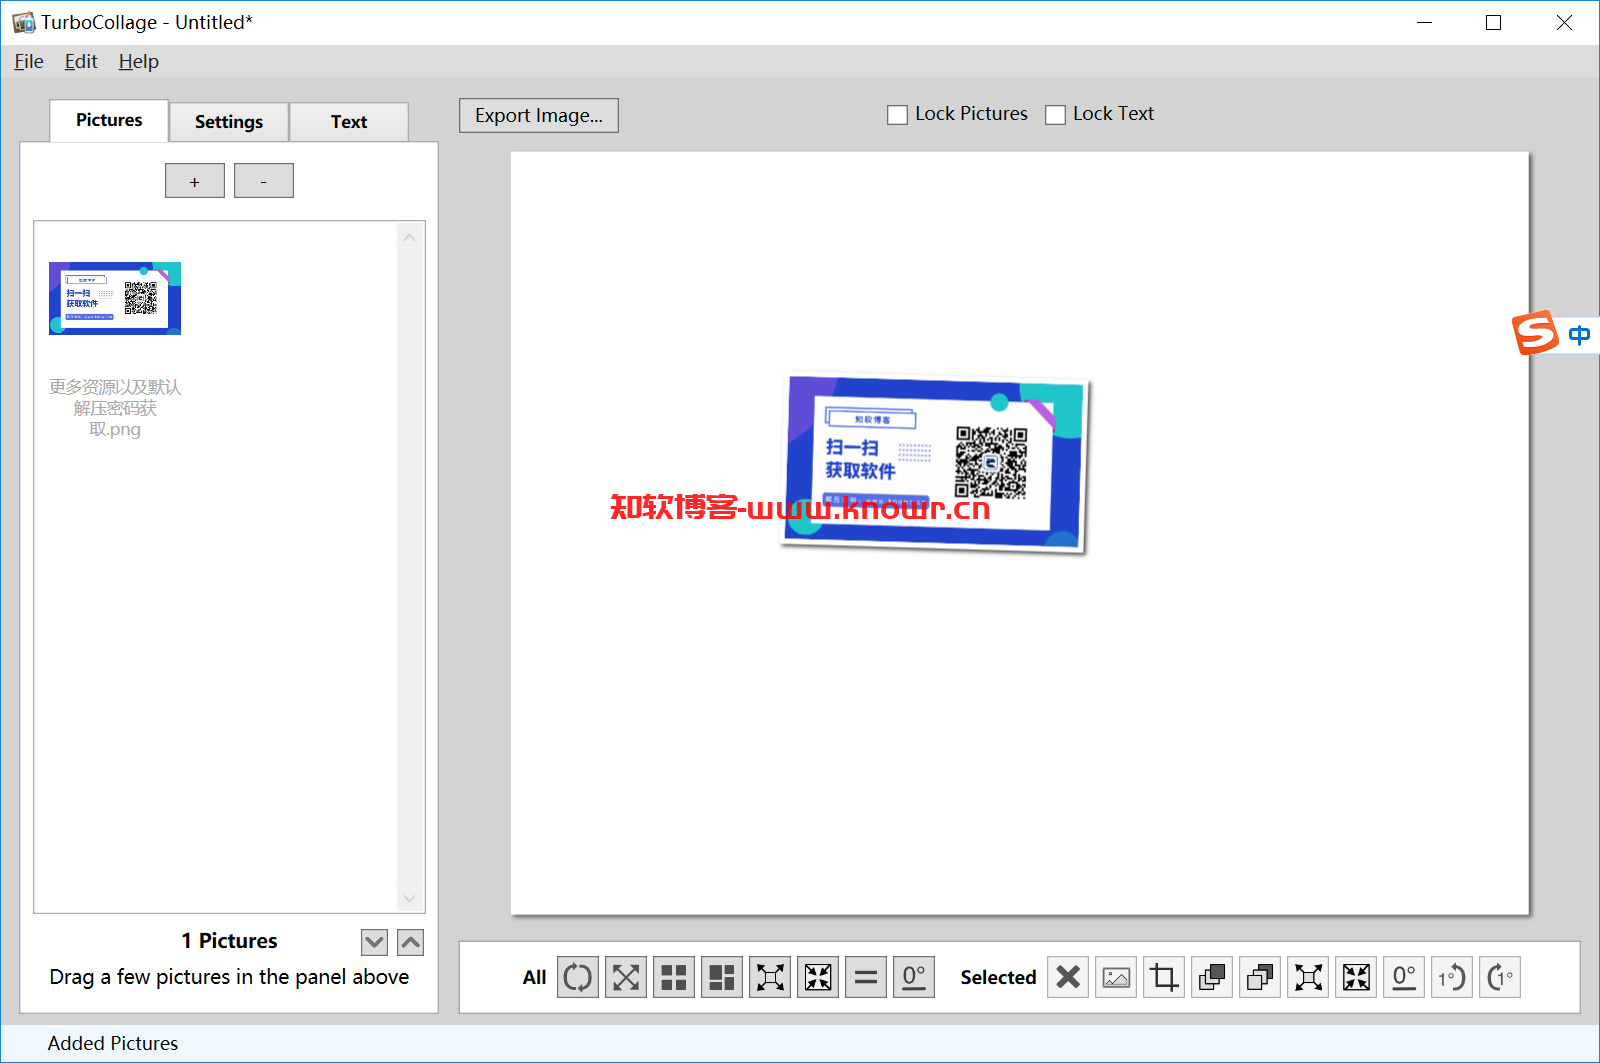Image resolution: width=1600 pixels, height=1063 pixels.
Task: Switch to the Pictures tab
Action: coord(109,121)
